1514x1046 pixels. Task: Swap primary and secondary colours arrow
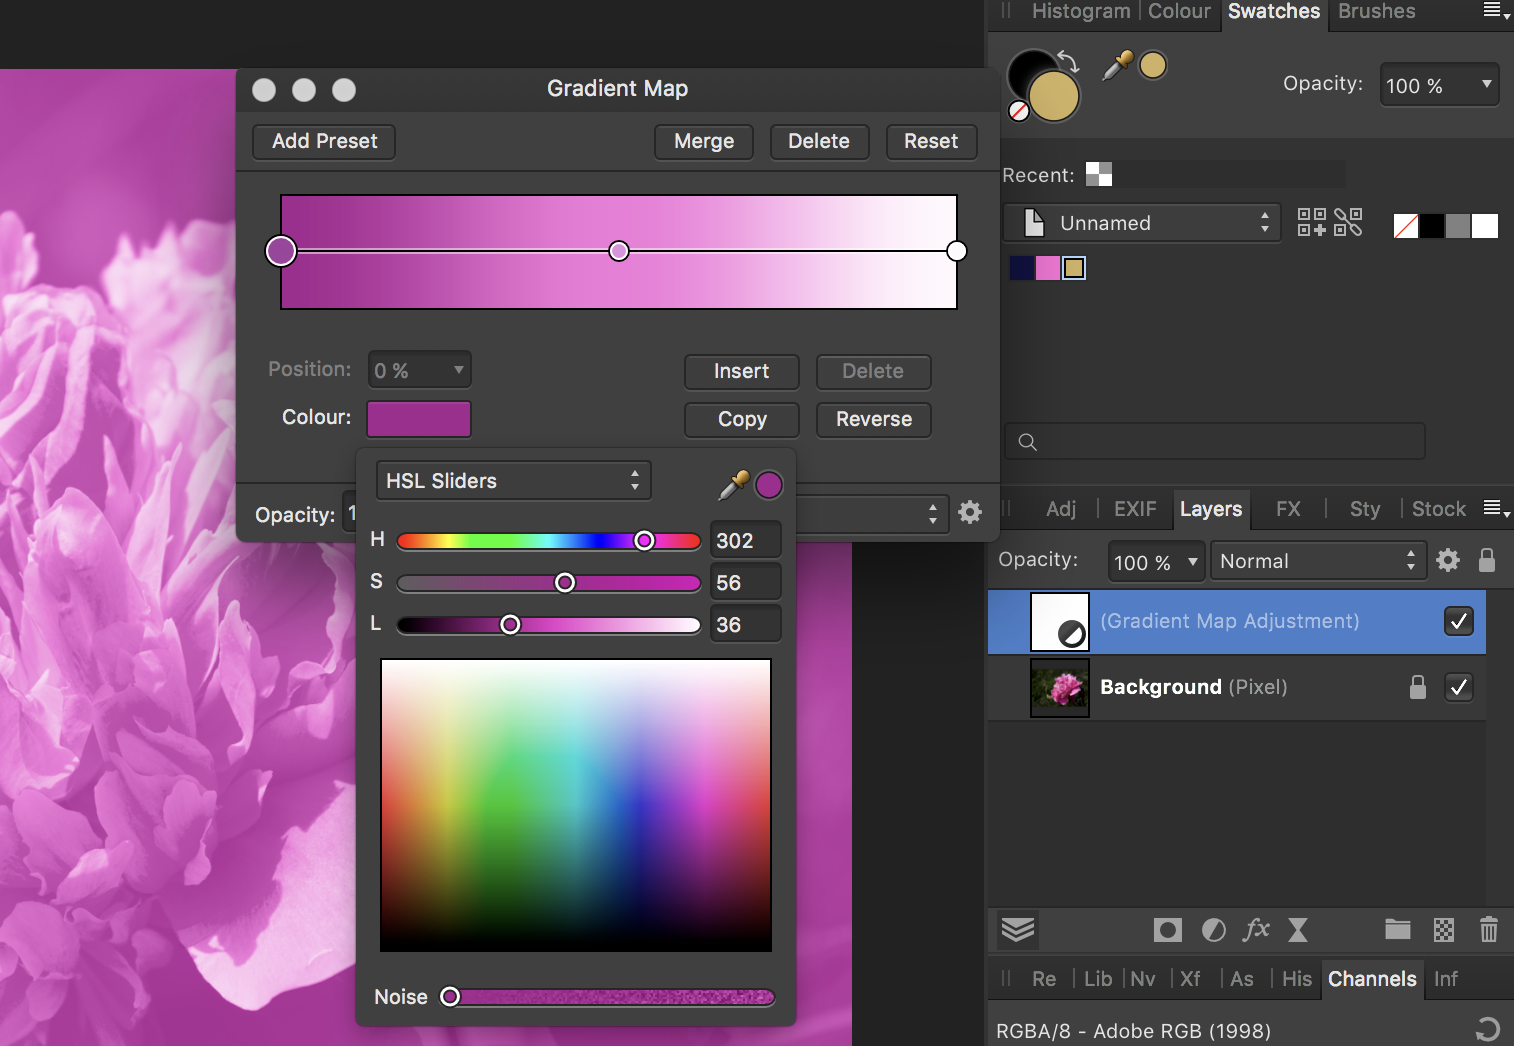coord(1068,61)
